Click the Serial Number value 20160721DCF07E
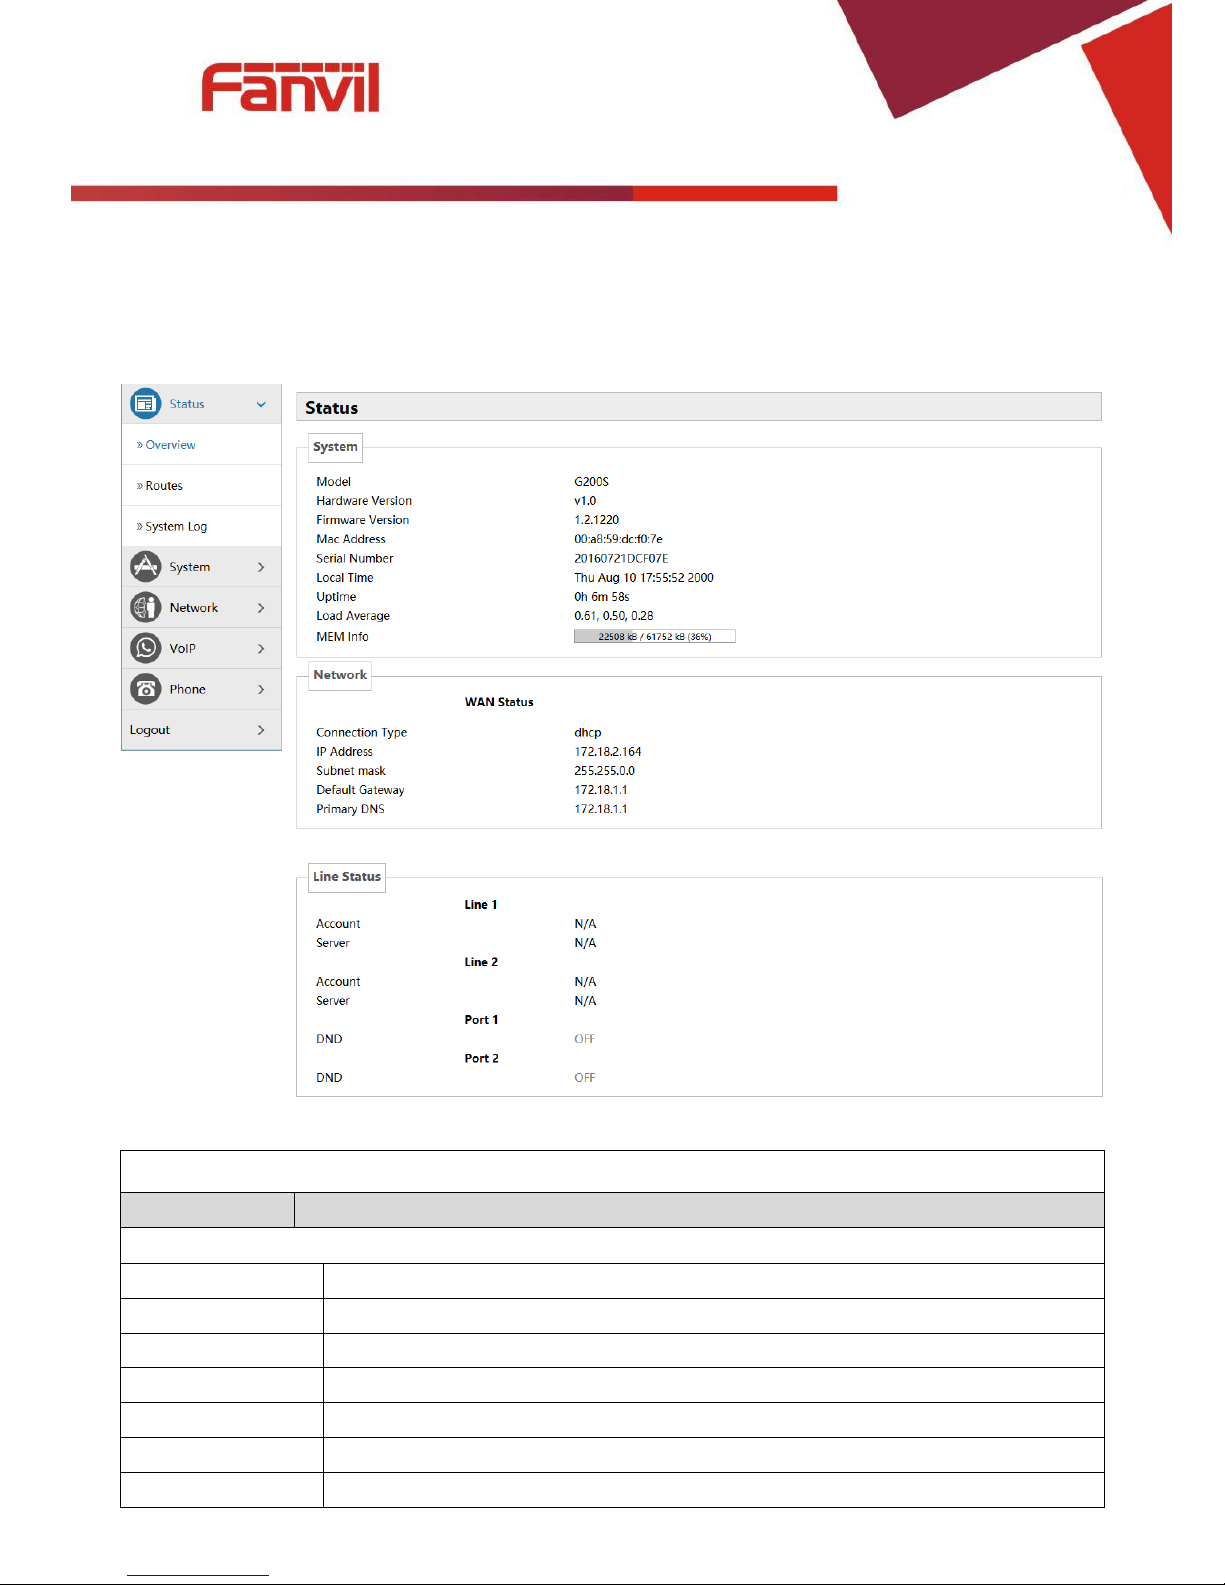The width and height of the screenshot is (1225, 1585). tap(621, 558)
